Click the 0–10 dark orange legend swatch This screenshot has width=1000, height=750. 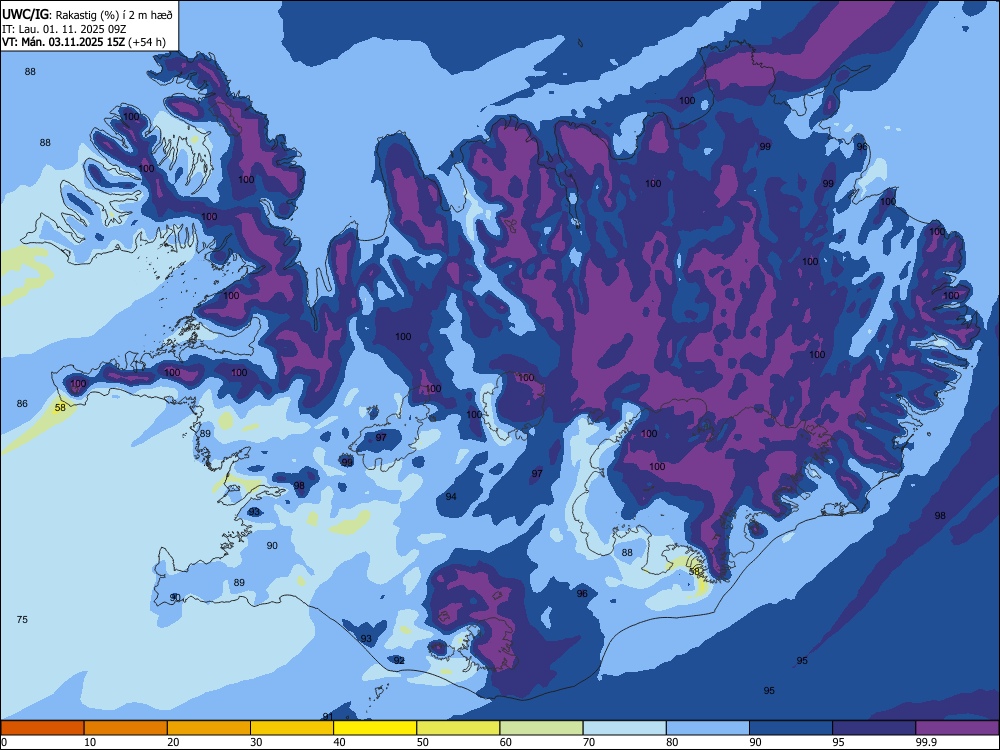(42, 728)
